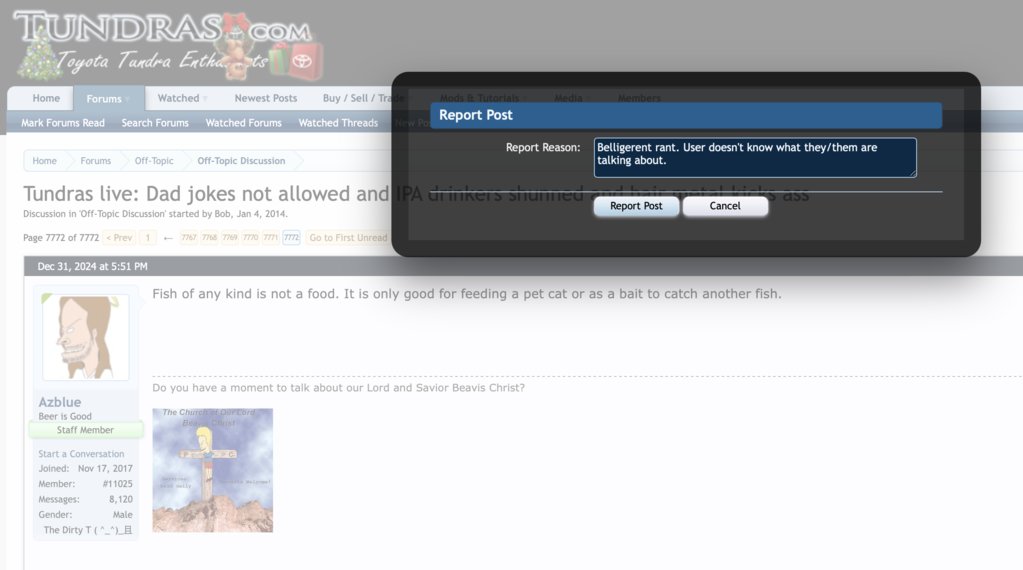Click Start a Conversation link
The height and width of the screenshot is (570, 1023).
click(x=81, y=454)
